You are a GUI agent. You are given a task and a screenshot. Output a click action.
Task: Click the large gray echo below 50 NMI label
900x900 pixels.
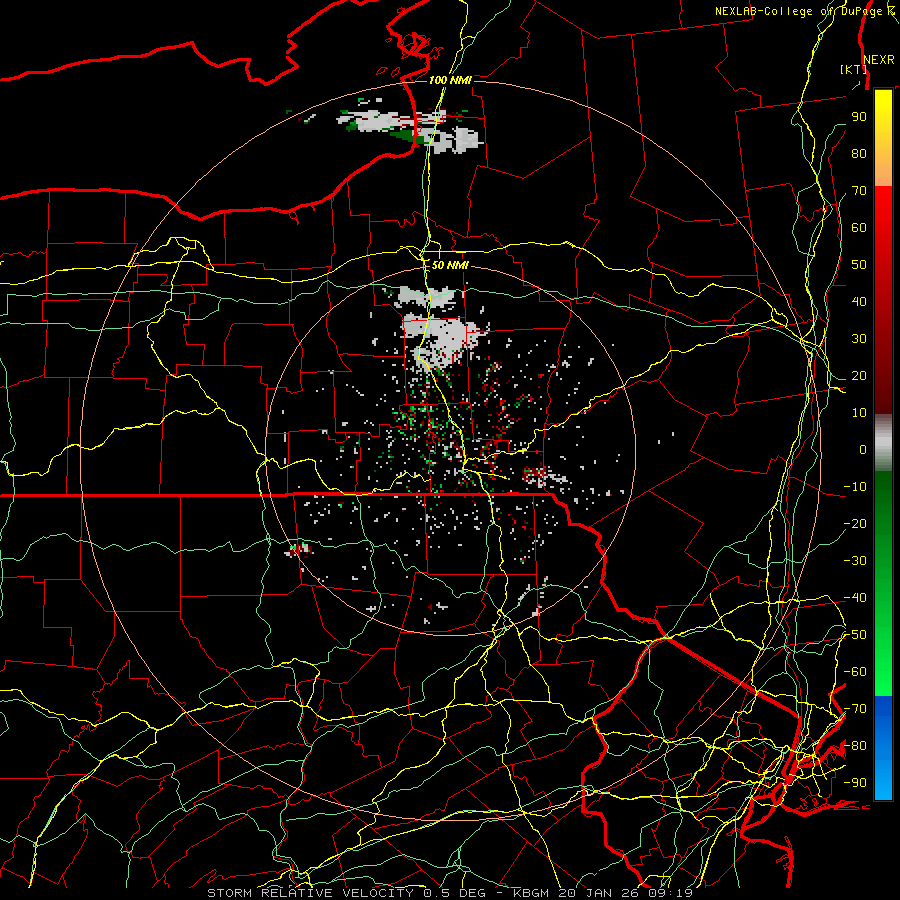pyautogui.click(x=443, y=338)
